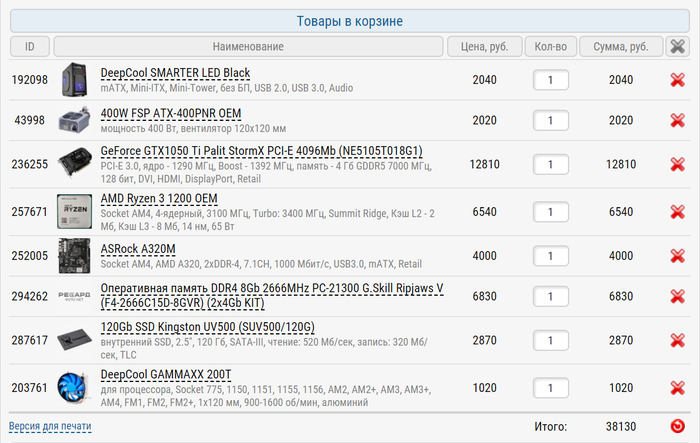
Task: Open the print version link
Action: [x=50, y=427]
